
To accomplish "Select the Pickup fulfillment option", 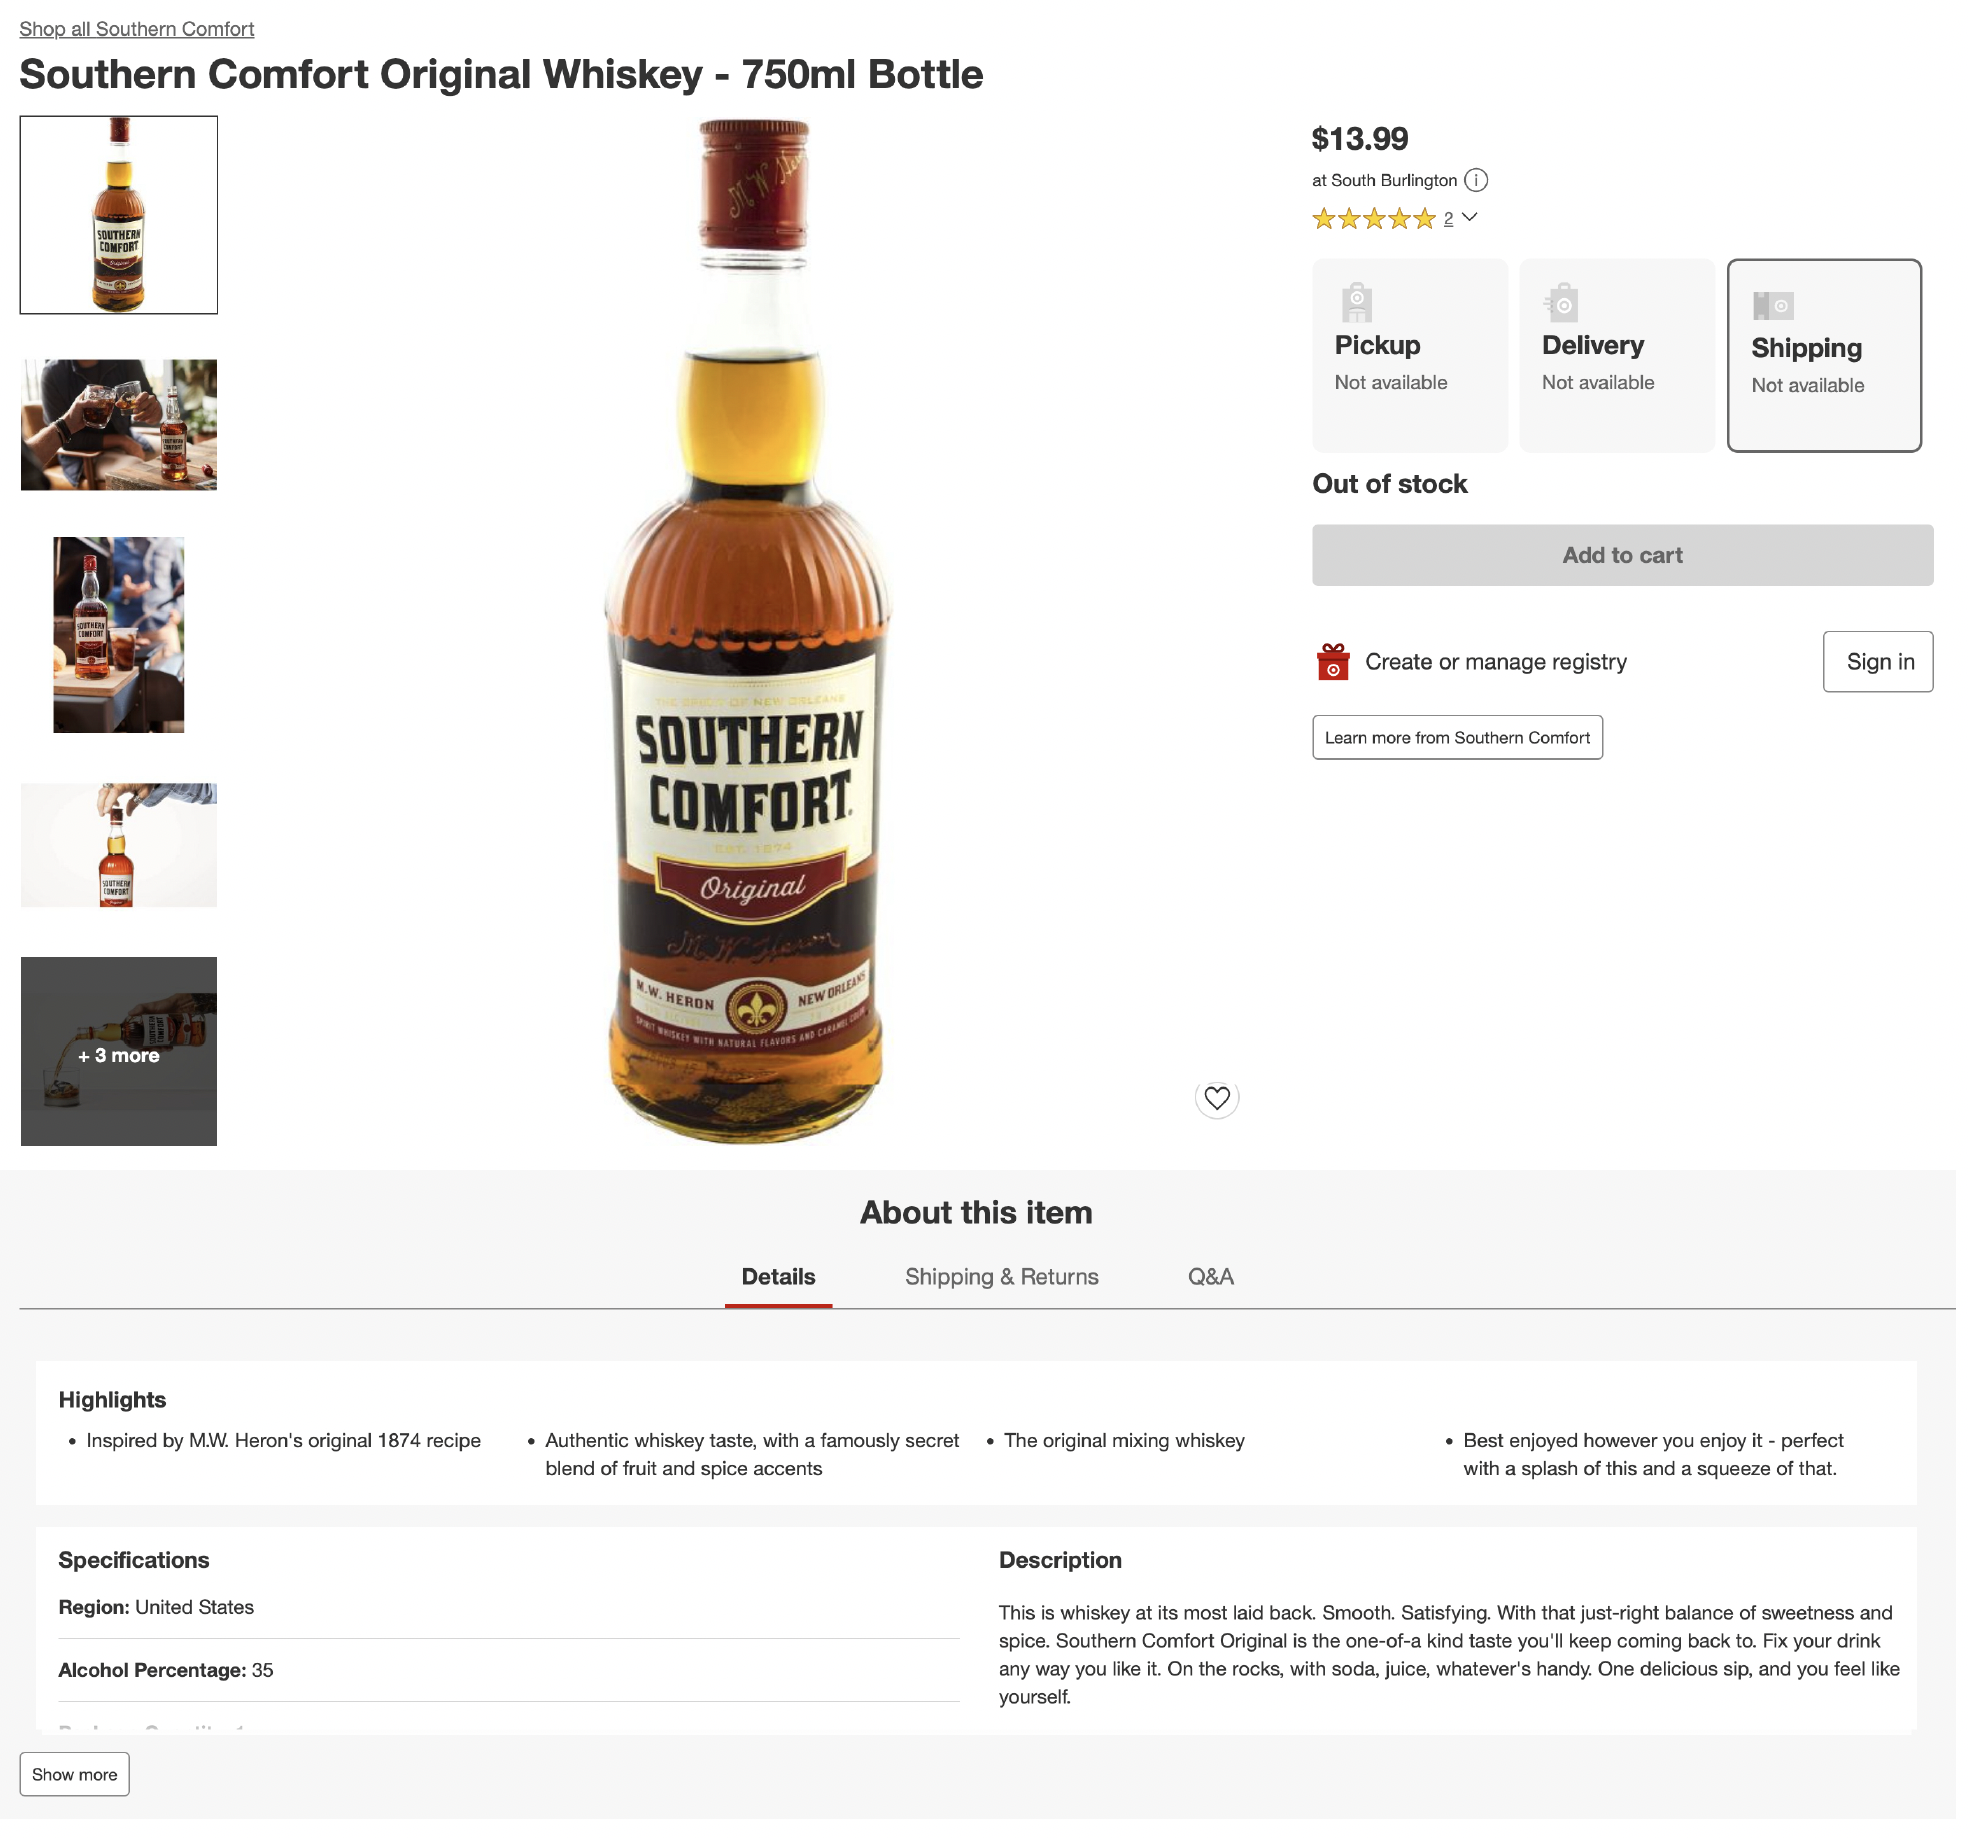I will (x=1409, y=355).
